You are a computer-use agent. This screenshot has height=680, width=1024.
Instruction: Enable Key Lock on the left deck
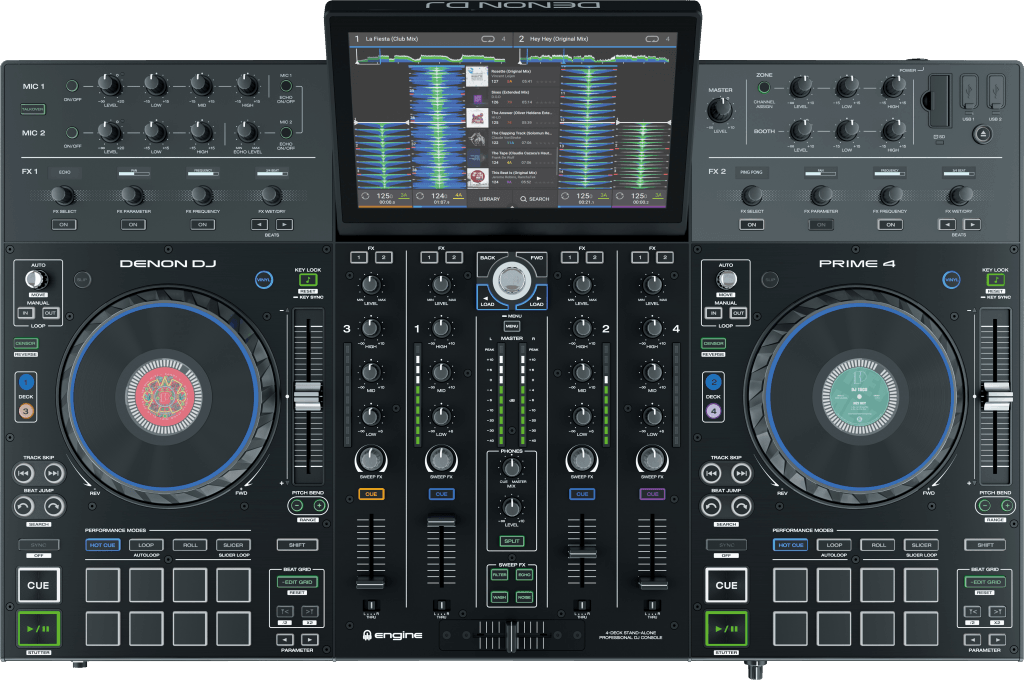point(308,280)
